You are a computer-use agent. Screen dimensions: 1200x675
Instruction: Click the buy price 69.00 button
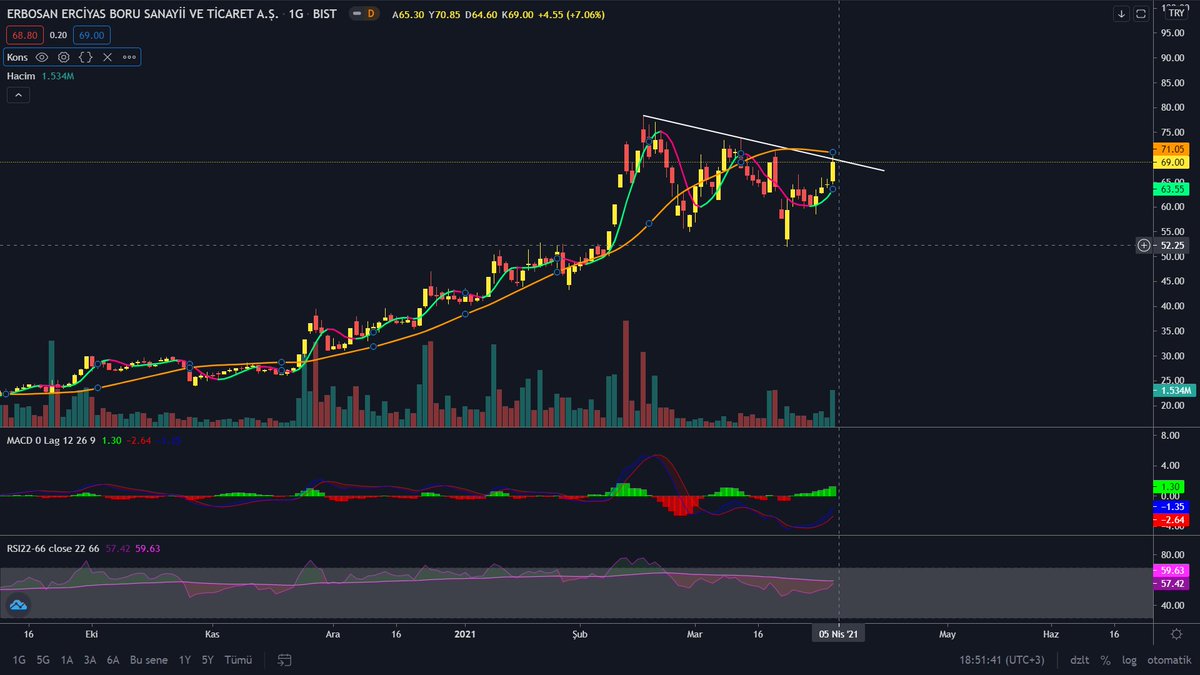point(93,35)
